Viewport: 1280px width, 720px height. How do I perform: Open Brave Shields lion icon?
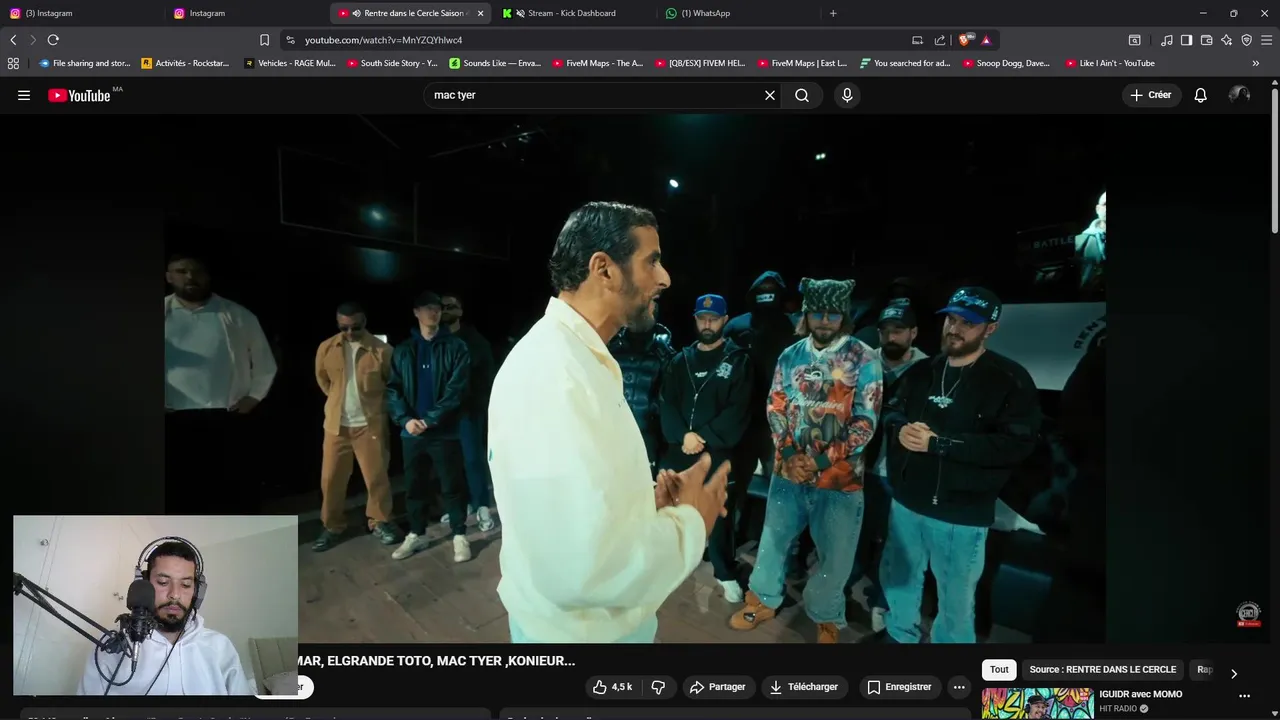pos(965,40)
